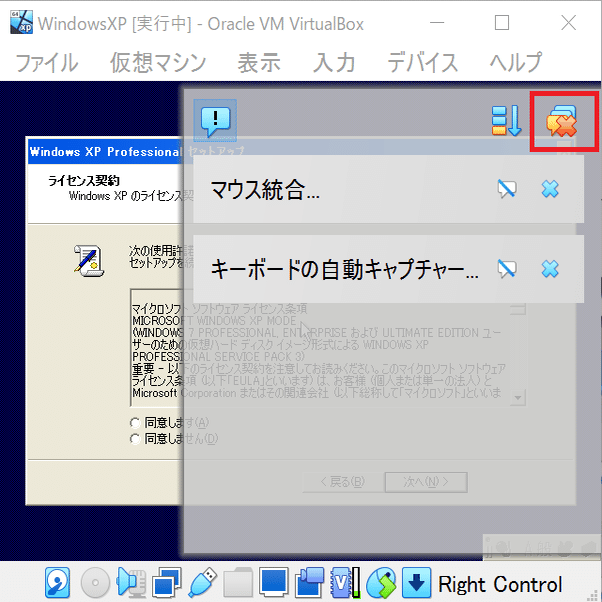Click the license text scrollbar down arrow

pyautogui.click(x=518, y=398)
